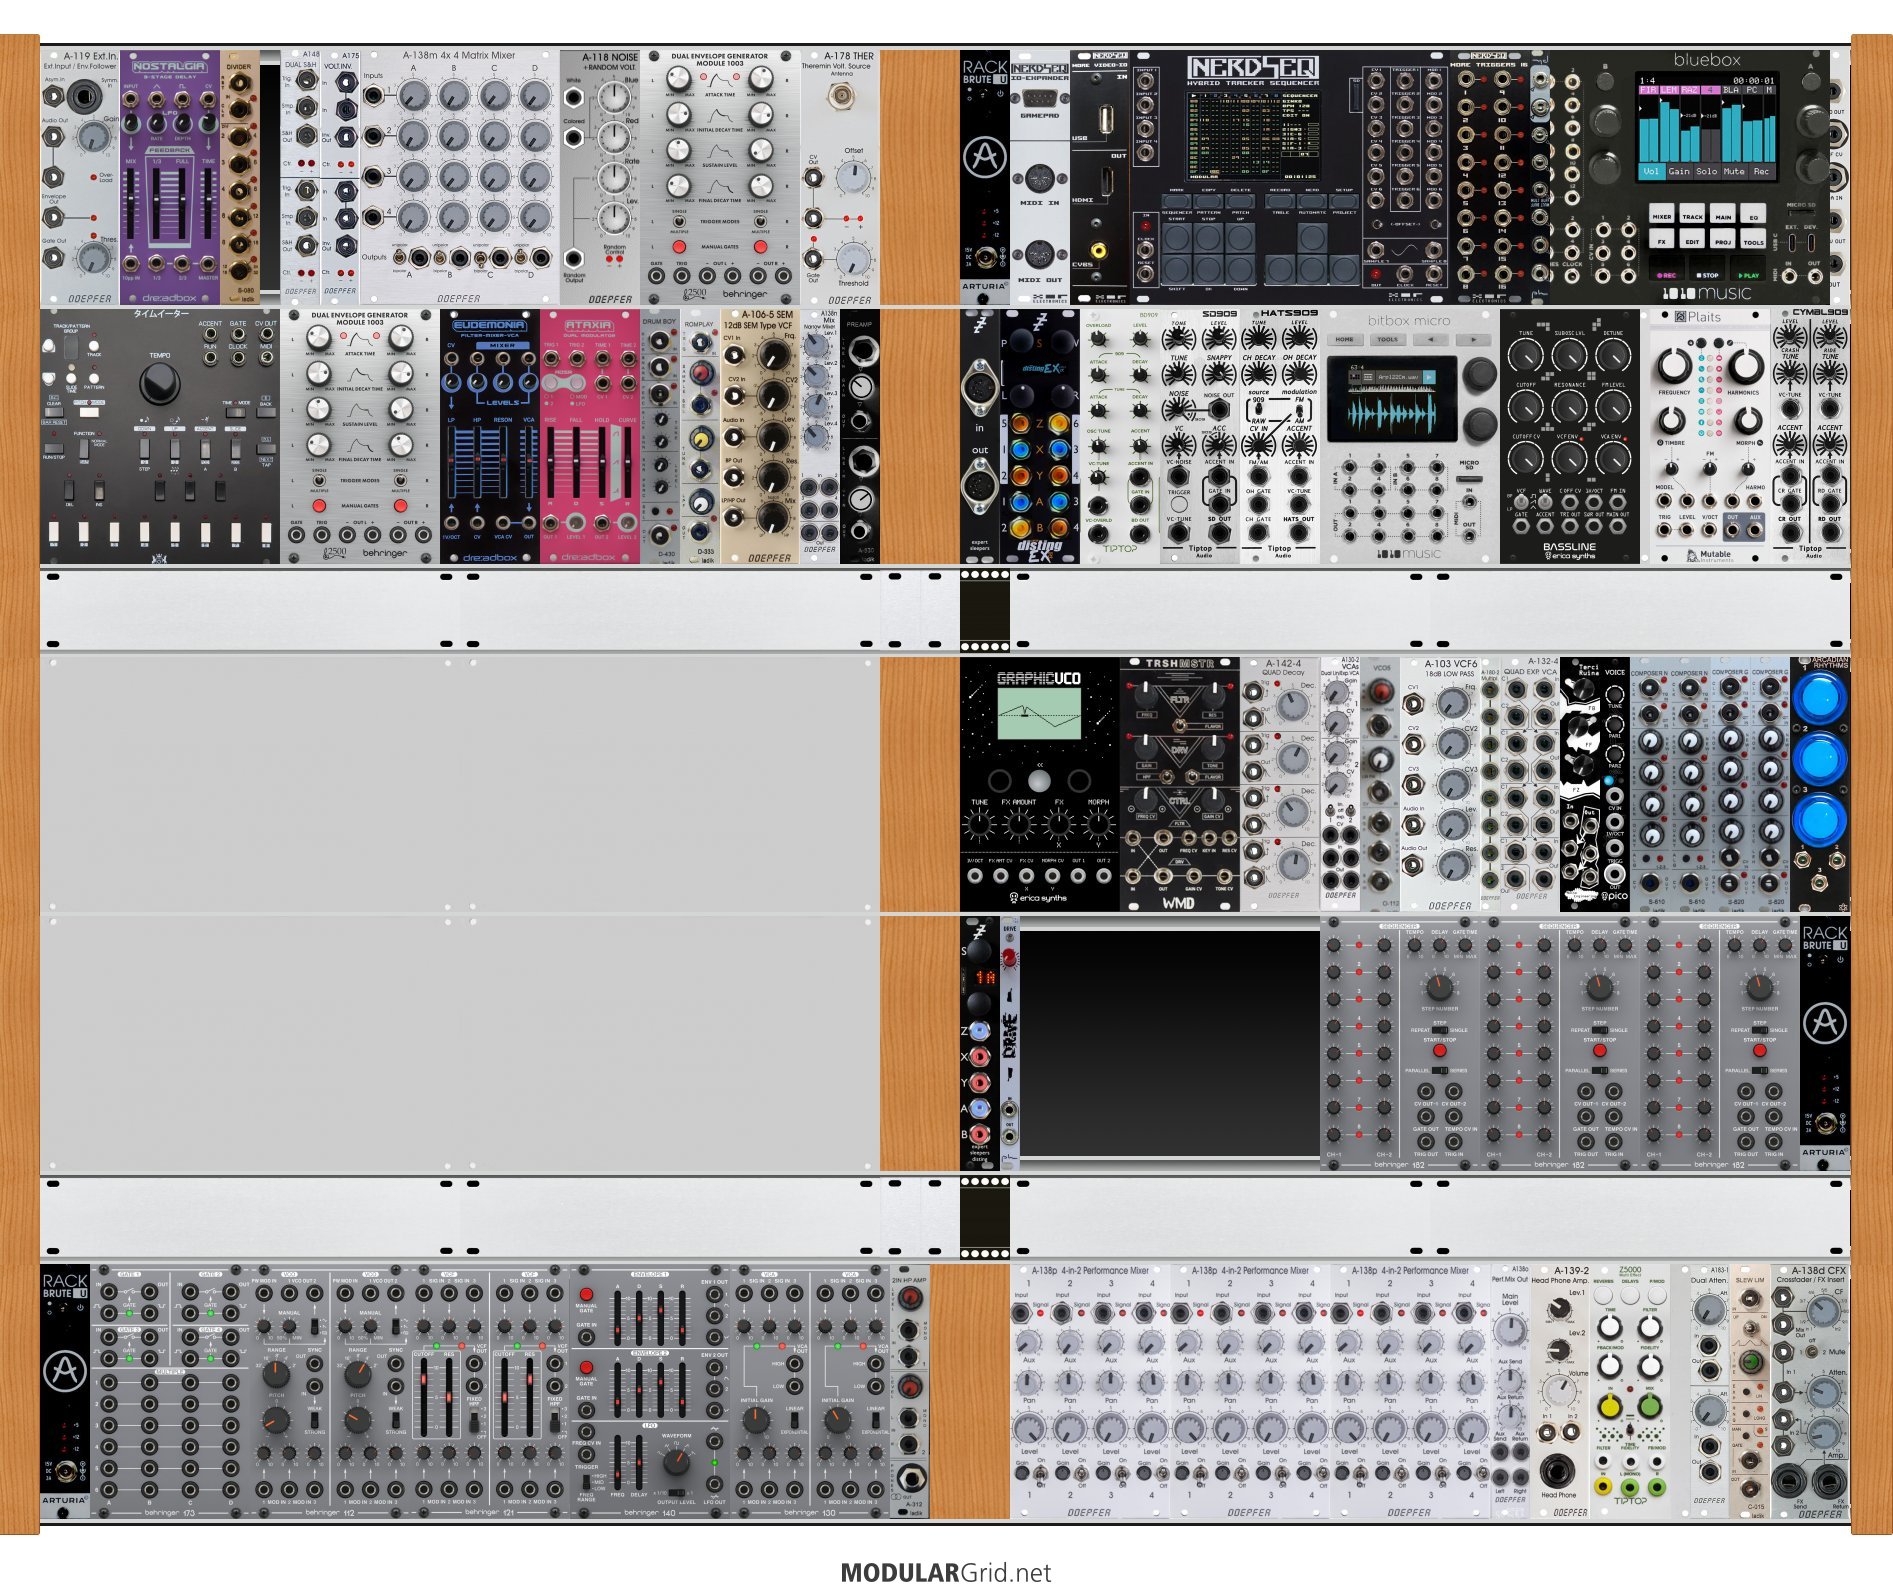The width and height of the screenshot is (1893, 1594).
Task: Select the Solo tab on the bluebox screen
Action: pyautogui.click(x=1707, y=171)
